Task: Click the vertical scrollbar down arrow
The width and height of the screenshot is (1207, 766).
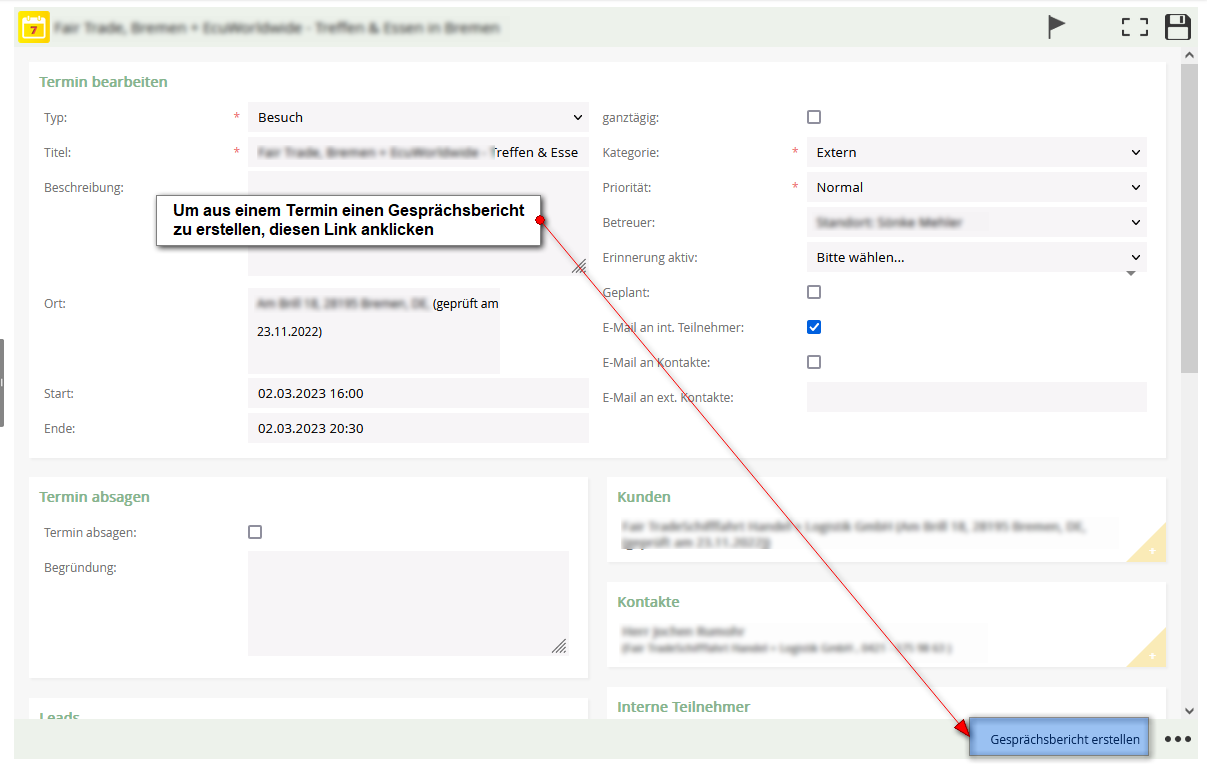Action: coord(1189,710)
